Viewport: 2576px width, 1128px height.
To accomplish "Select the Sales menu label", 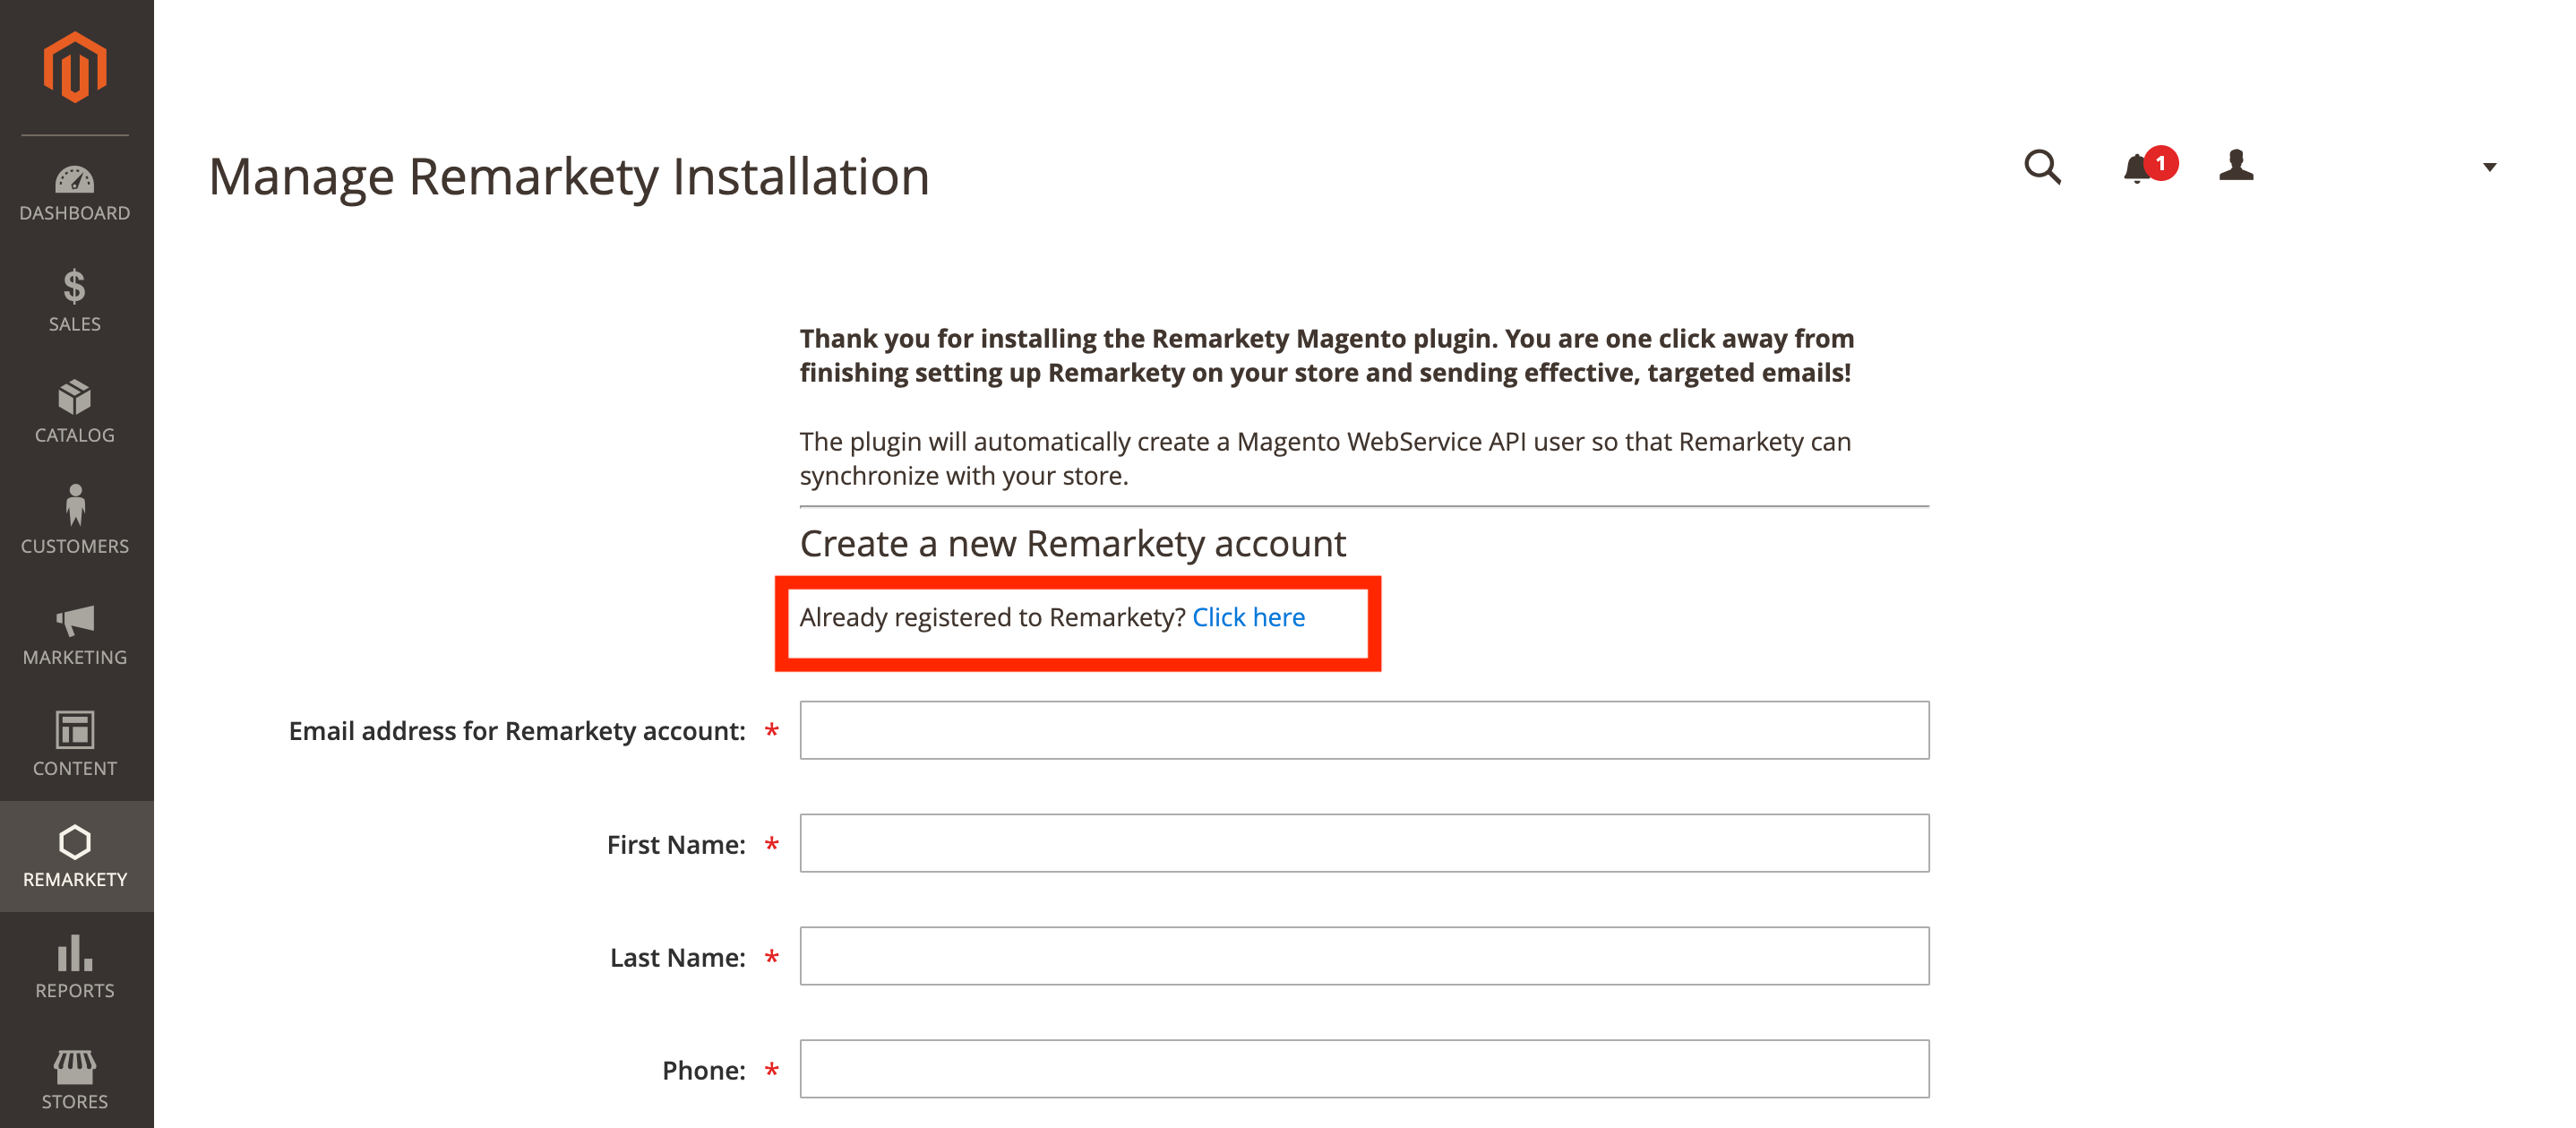I will click(x=75, y=324).
